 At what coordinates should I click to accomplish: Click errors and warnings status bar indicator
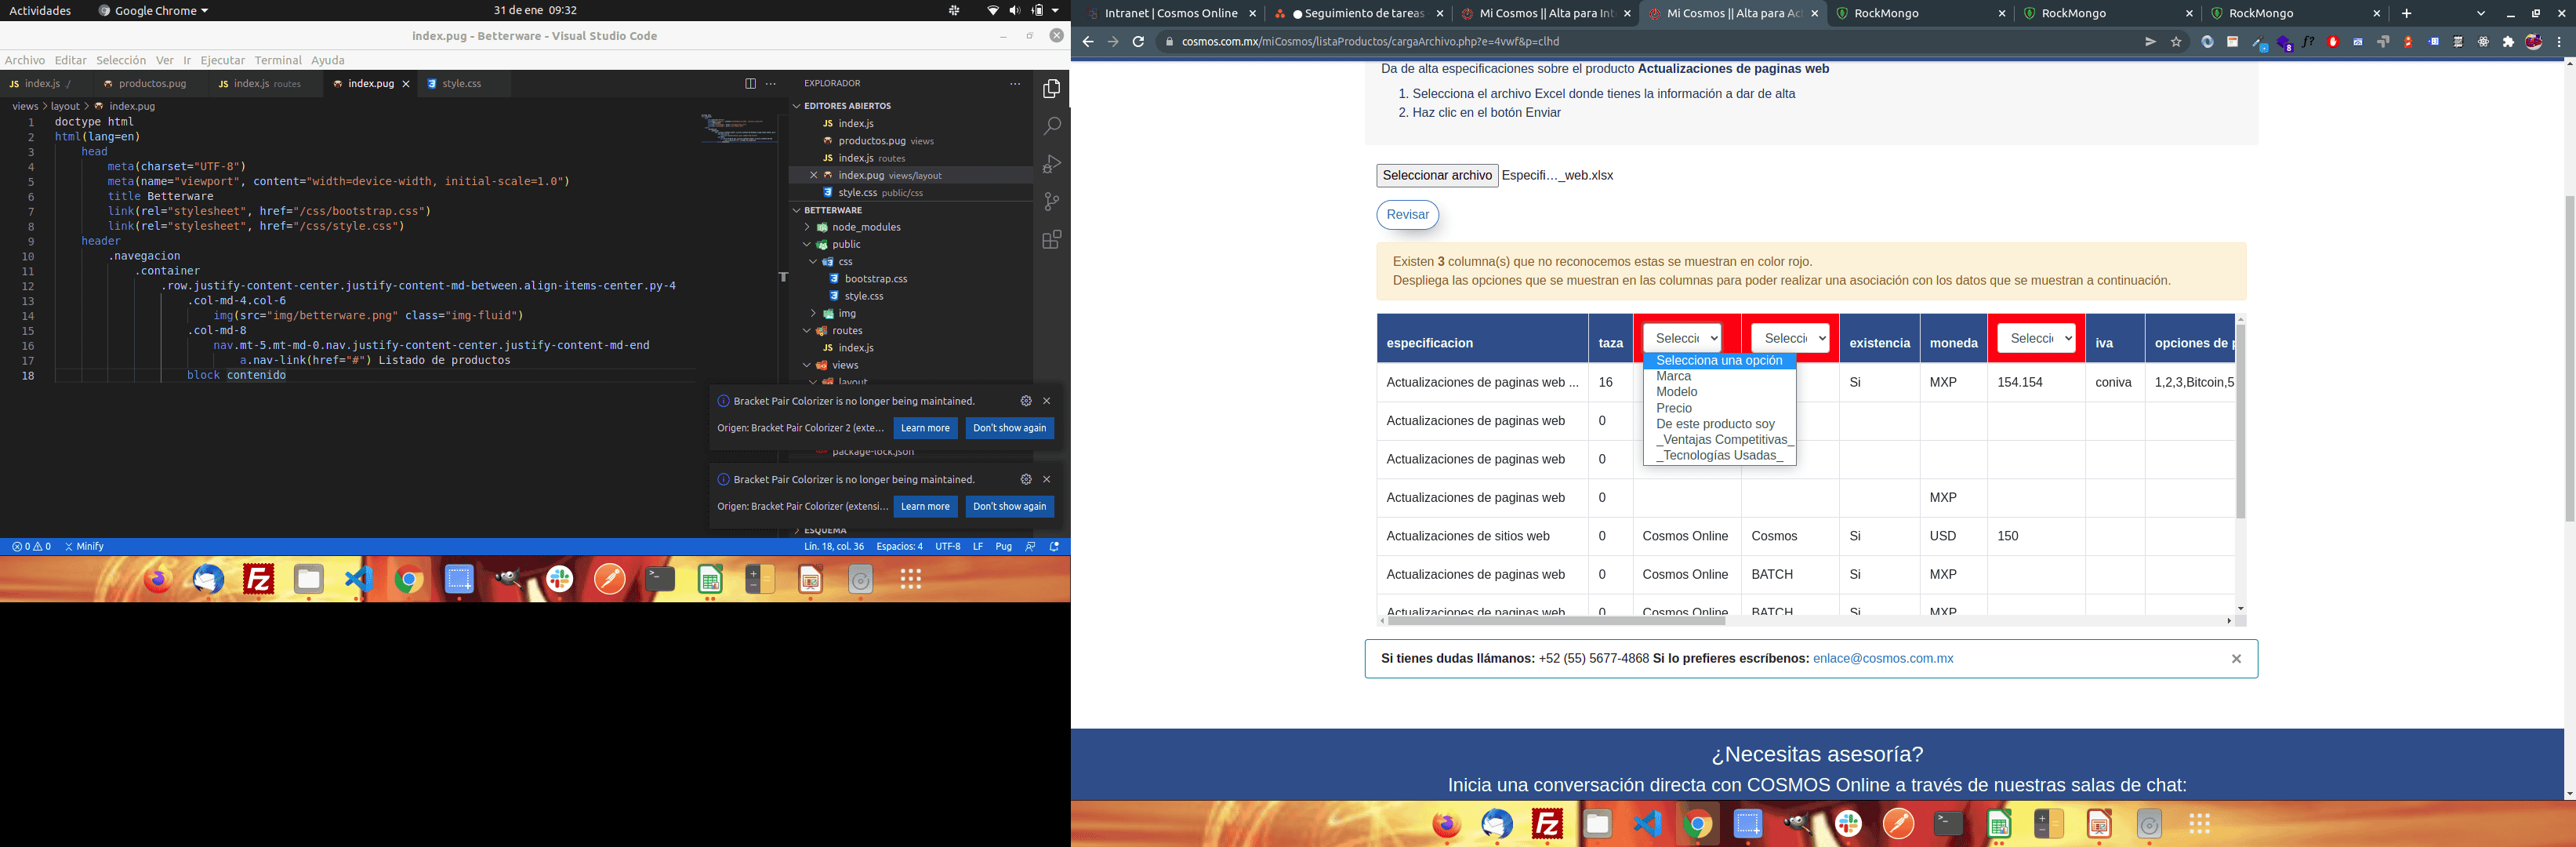tap(31, 547)
